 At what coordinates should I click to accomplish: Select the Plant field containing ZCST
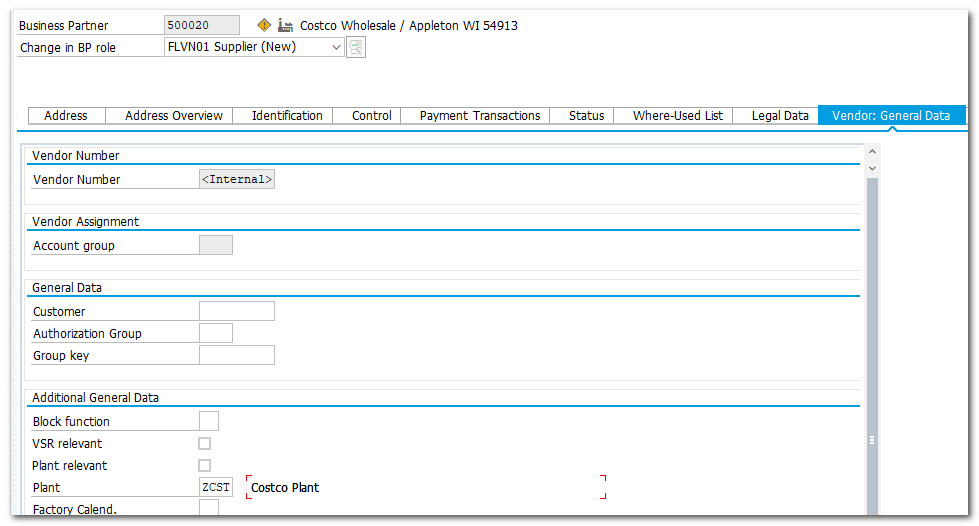[216, 487]
